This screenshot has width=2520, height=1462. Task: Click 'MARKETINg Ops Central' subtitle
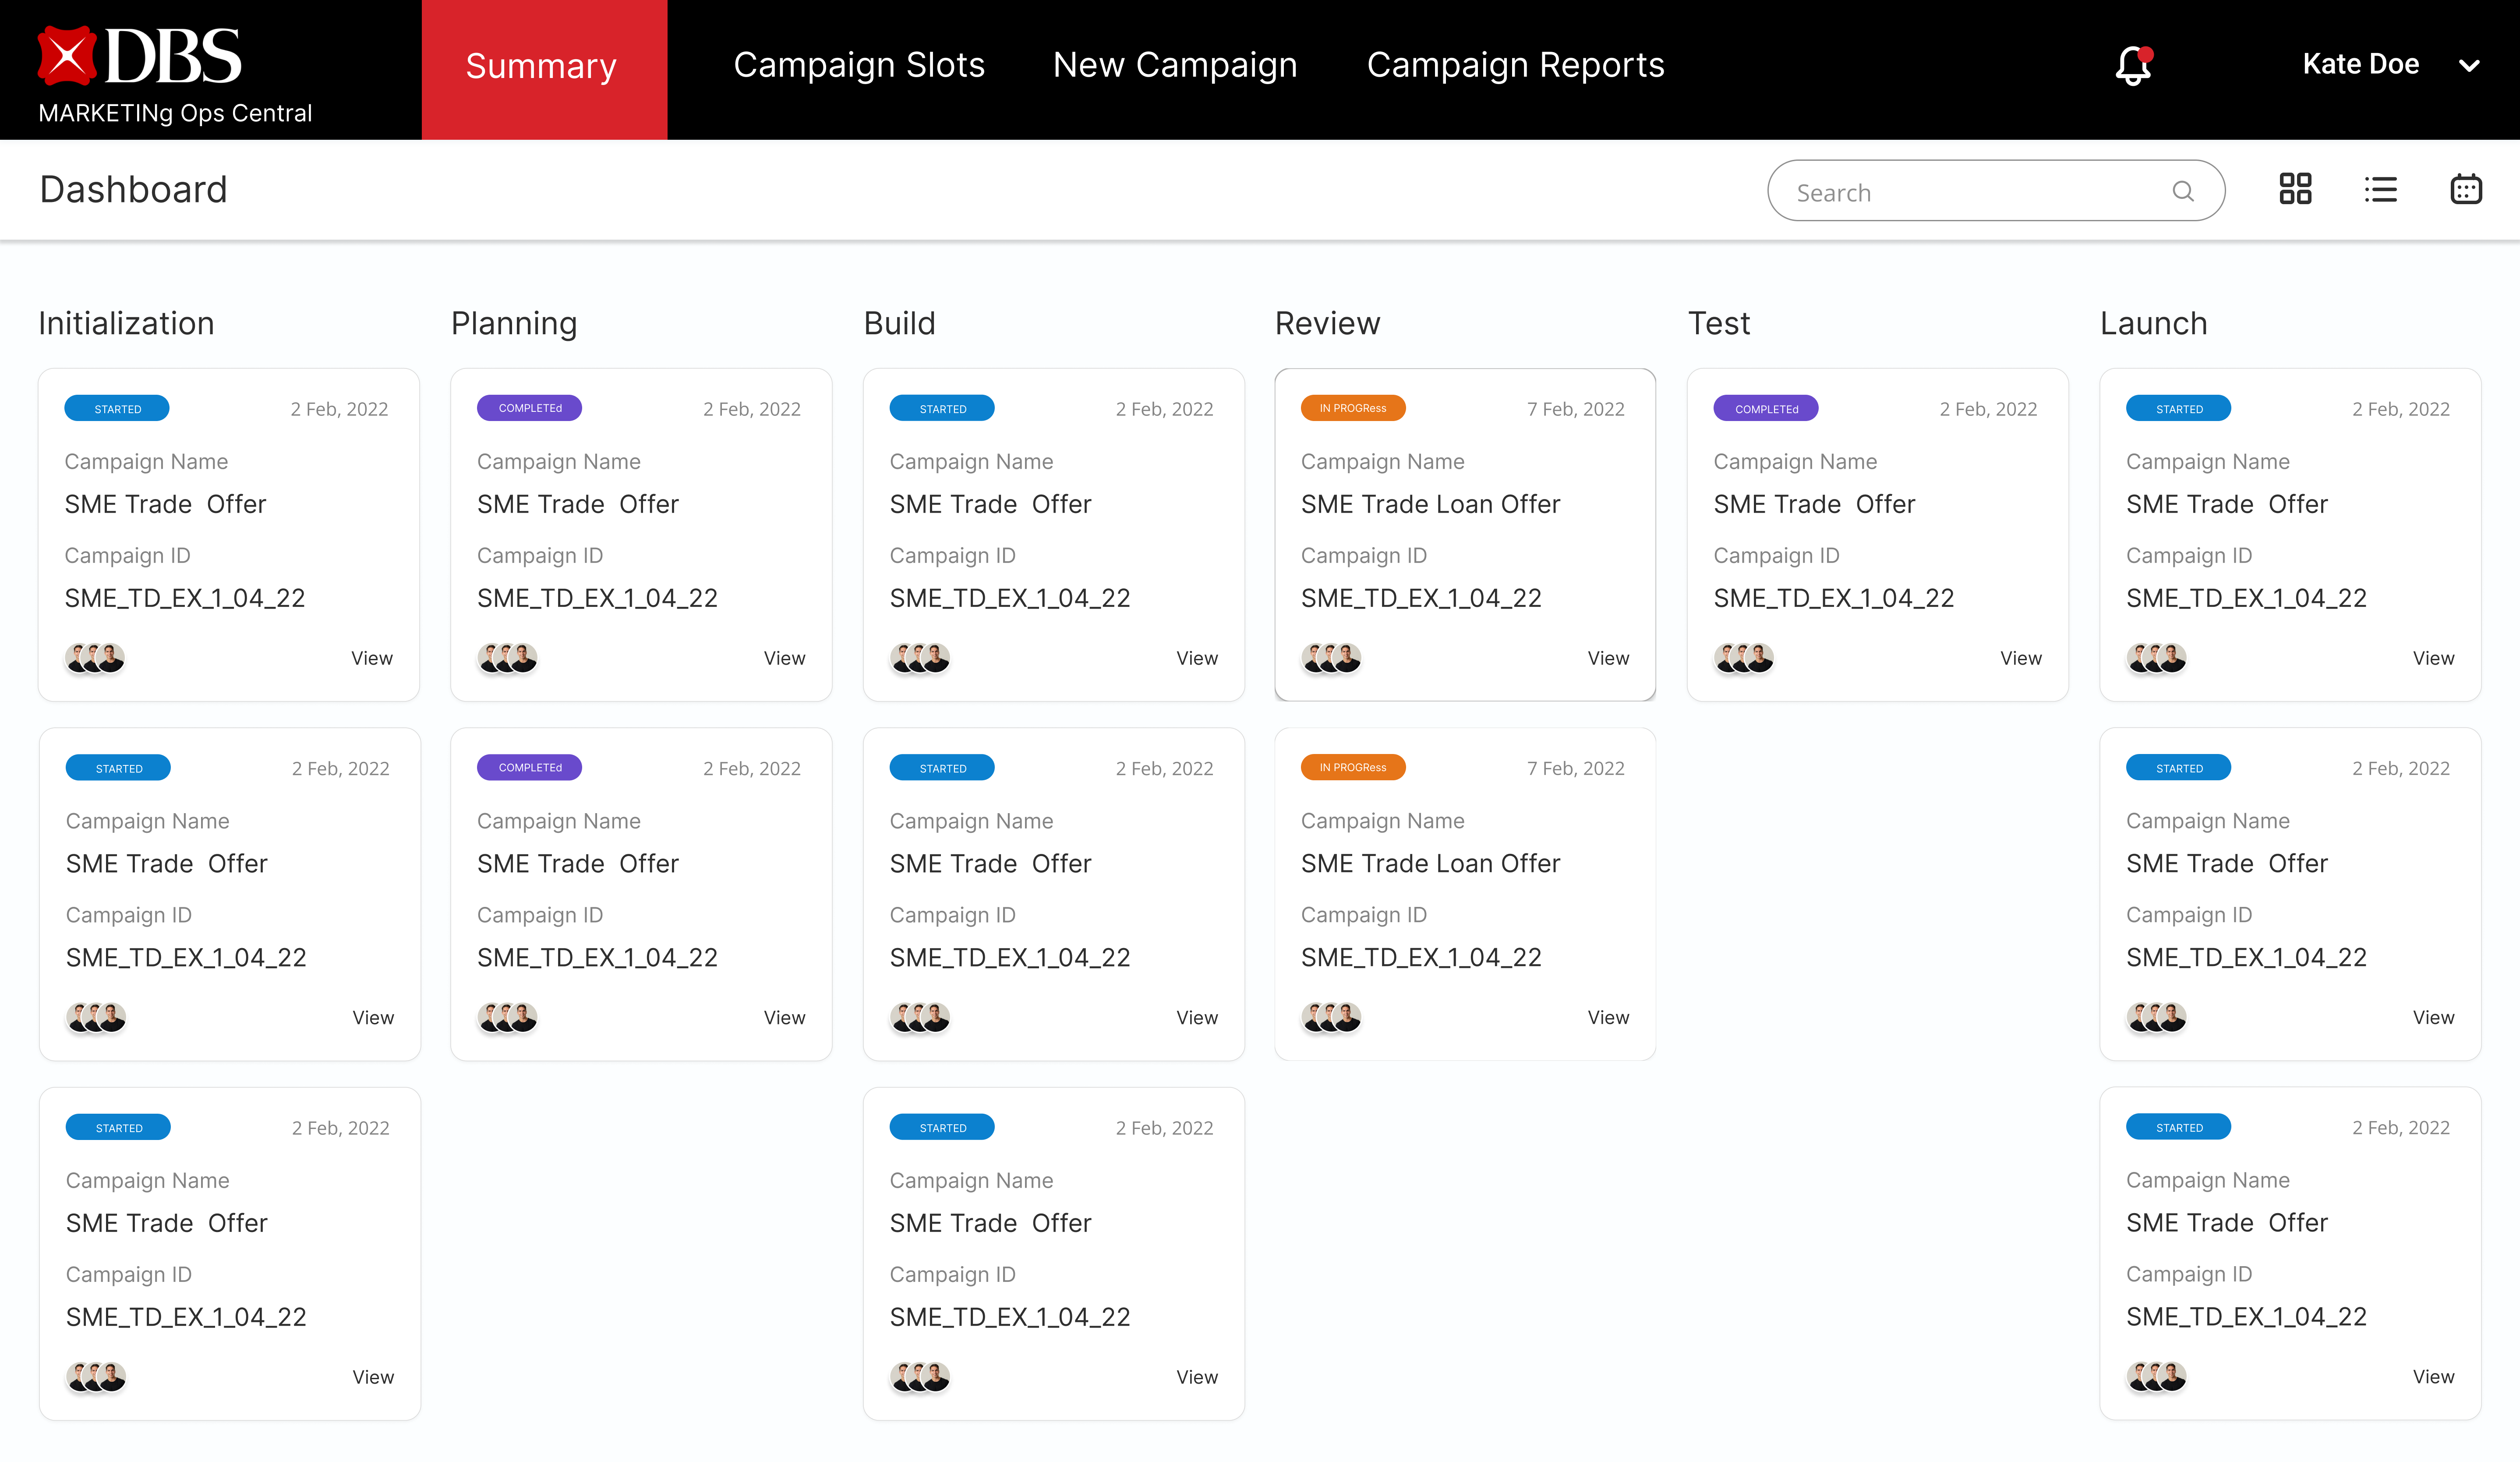tap(175, 113)
